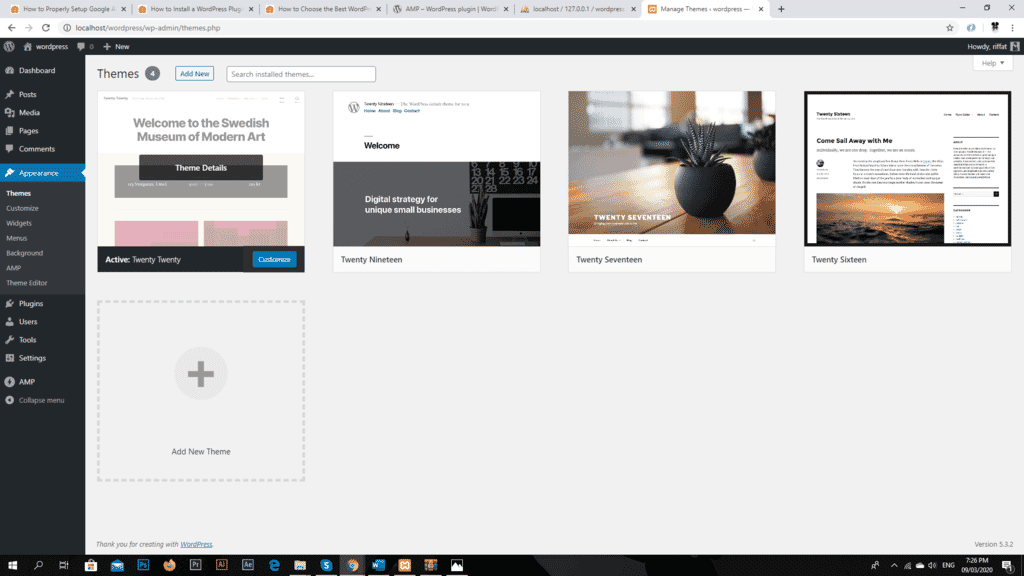
Task: Launch After Effects from the taskbar
Action: [248, 565]
